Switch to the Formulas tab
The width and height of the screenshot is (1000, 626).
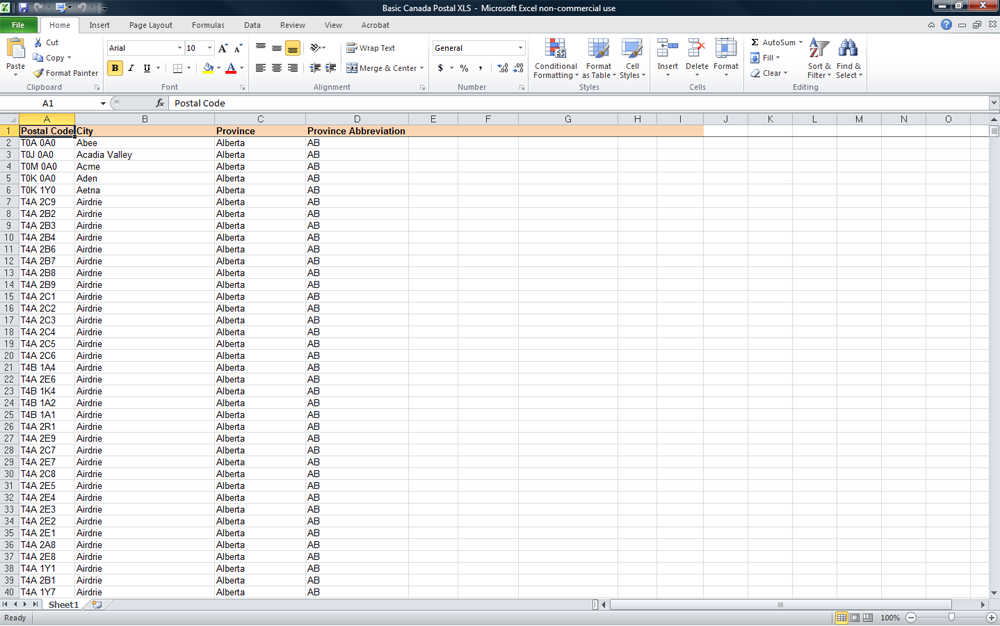[x=208, y=25]
